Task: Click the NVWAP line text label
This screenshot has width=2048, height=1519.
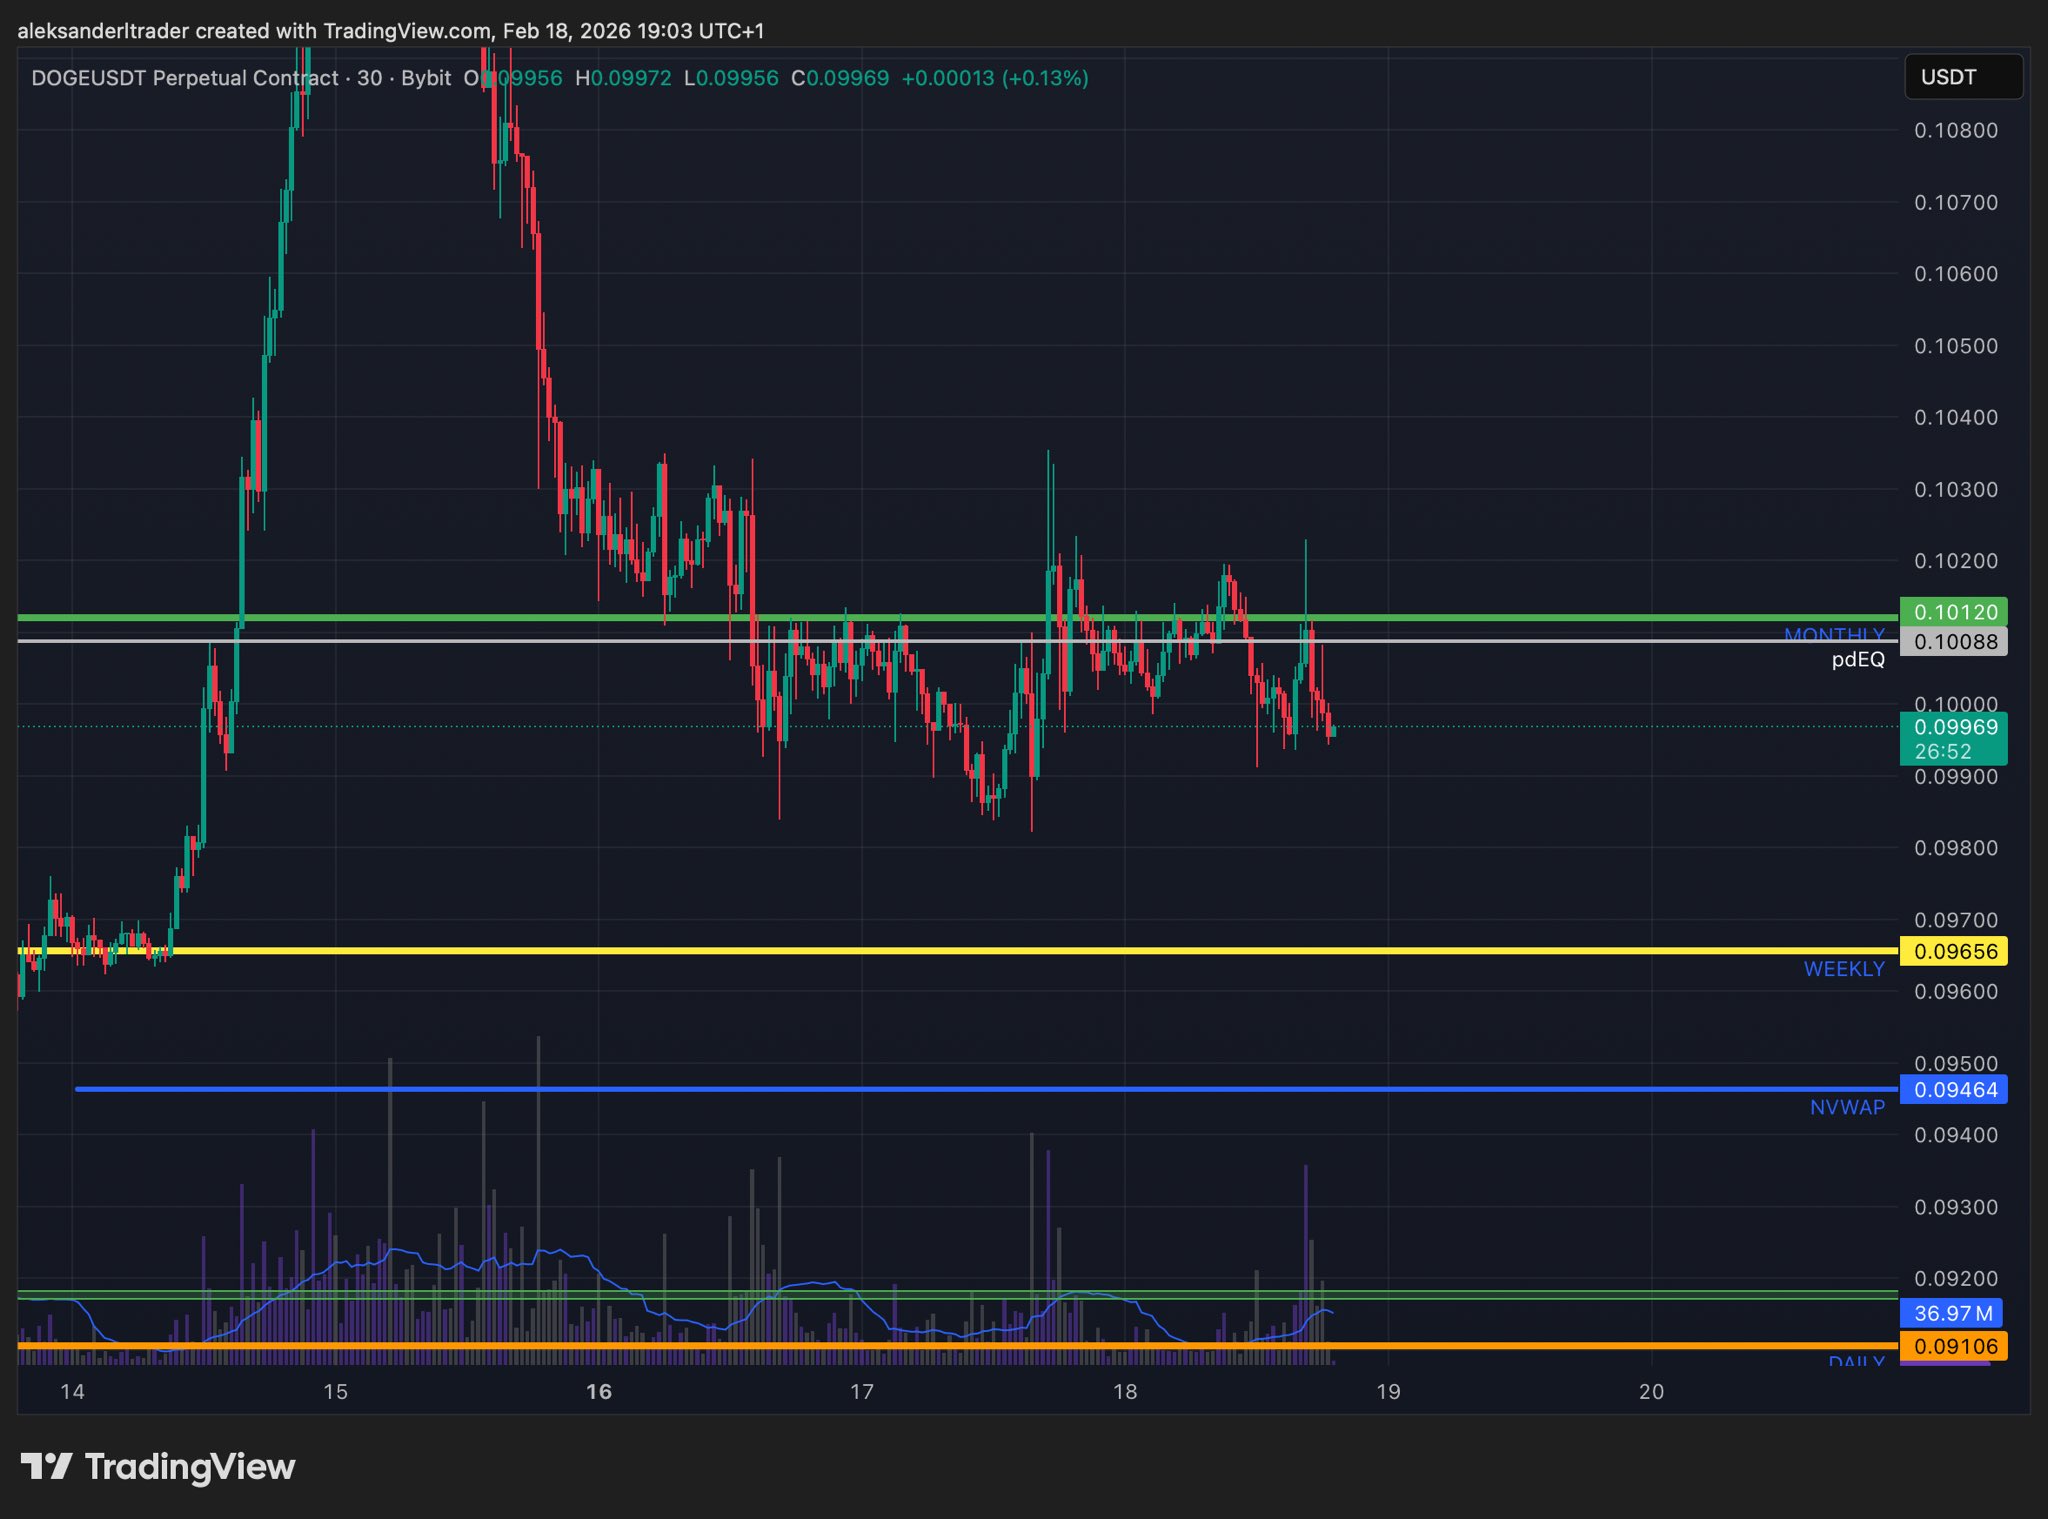Action: (1846, 1107)
